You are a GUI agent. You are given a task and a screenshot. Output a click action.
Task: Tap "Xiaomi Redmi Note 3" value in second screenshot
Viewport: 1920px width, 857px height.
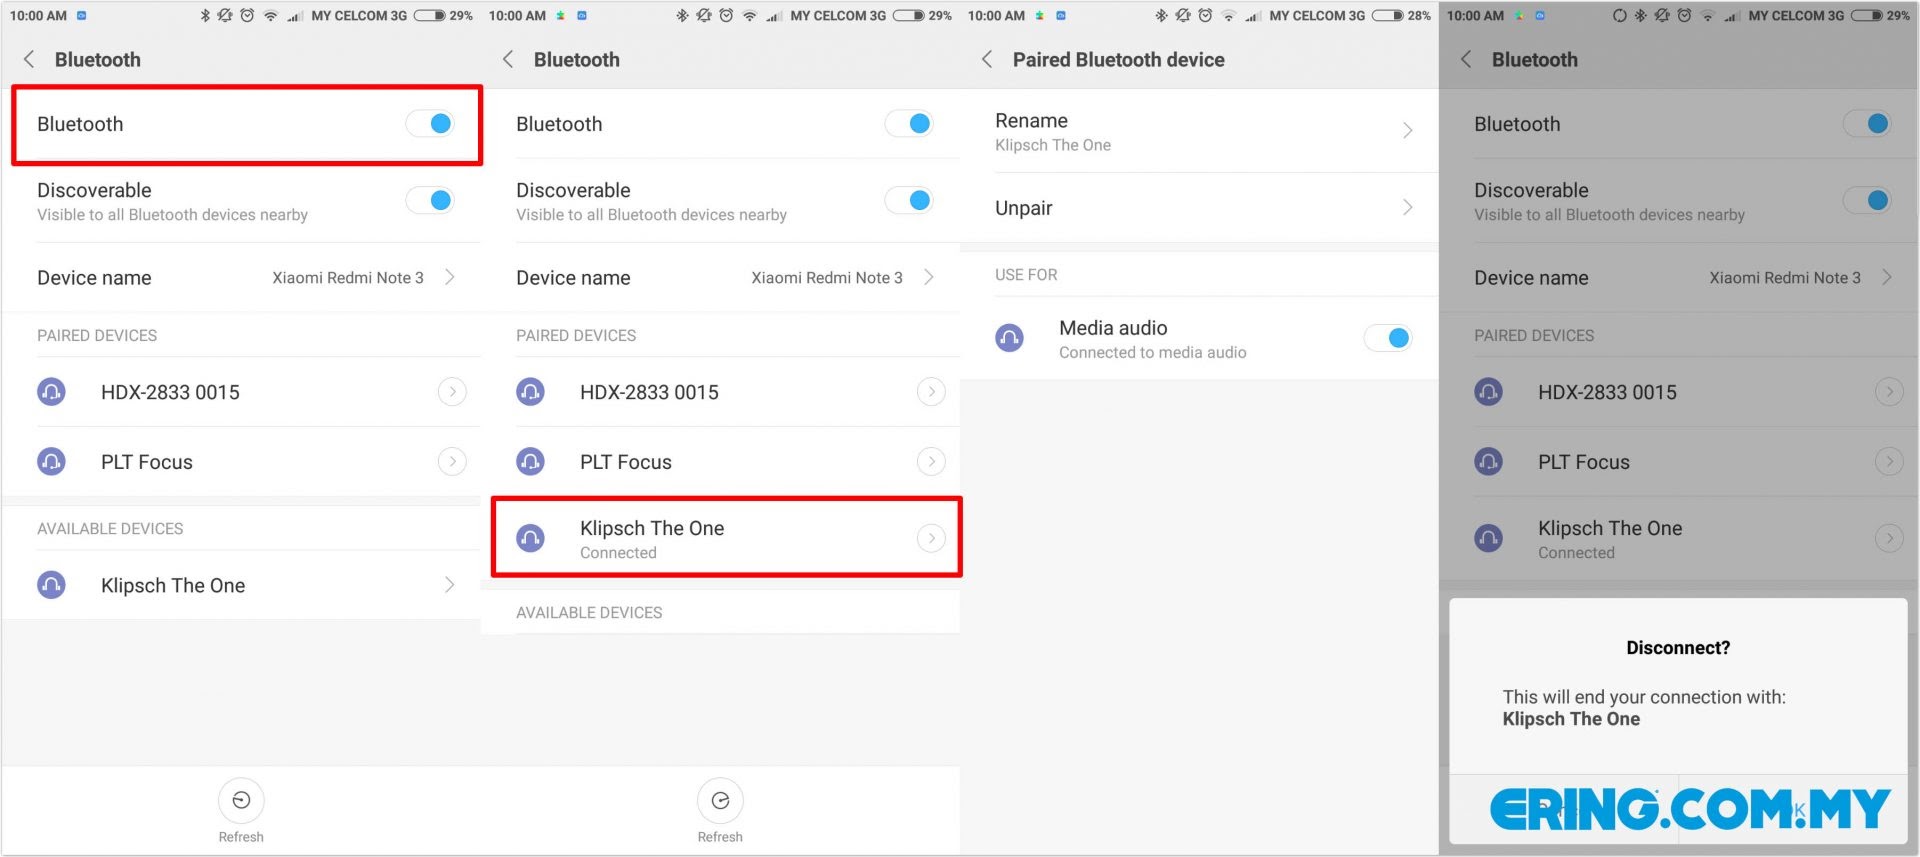tap(827, 278)
